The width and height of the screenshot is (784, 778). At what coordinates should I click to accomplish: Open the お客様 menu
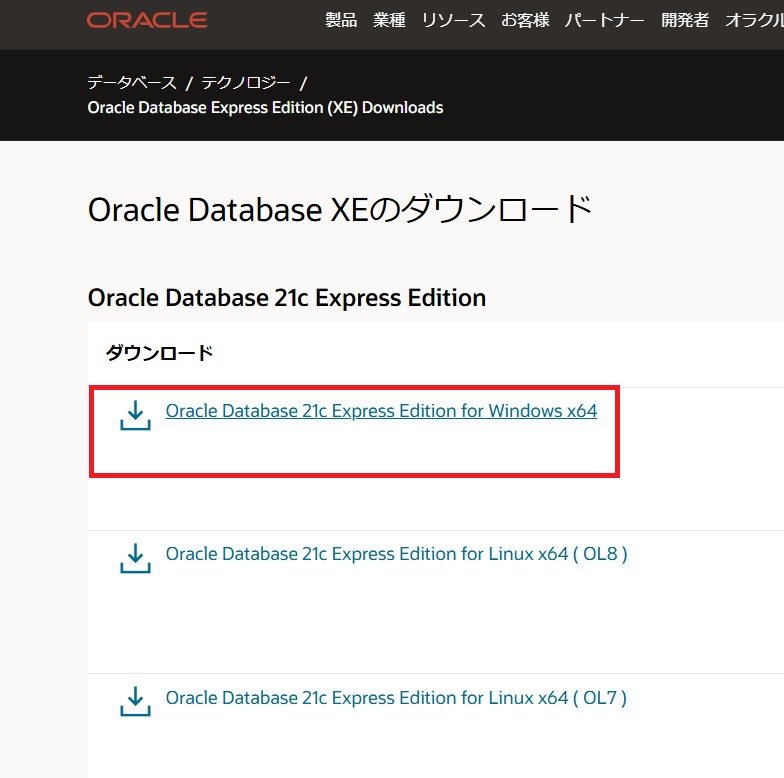click(525, 20)
